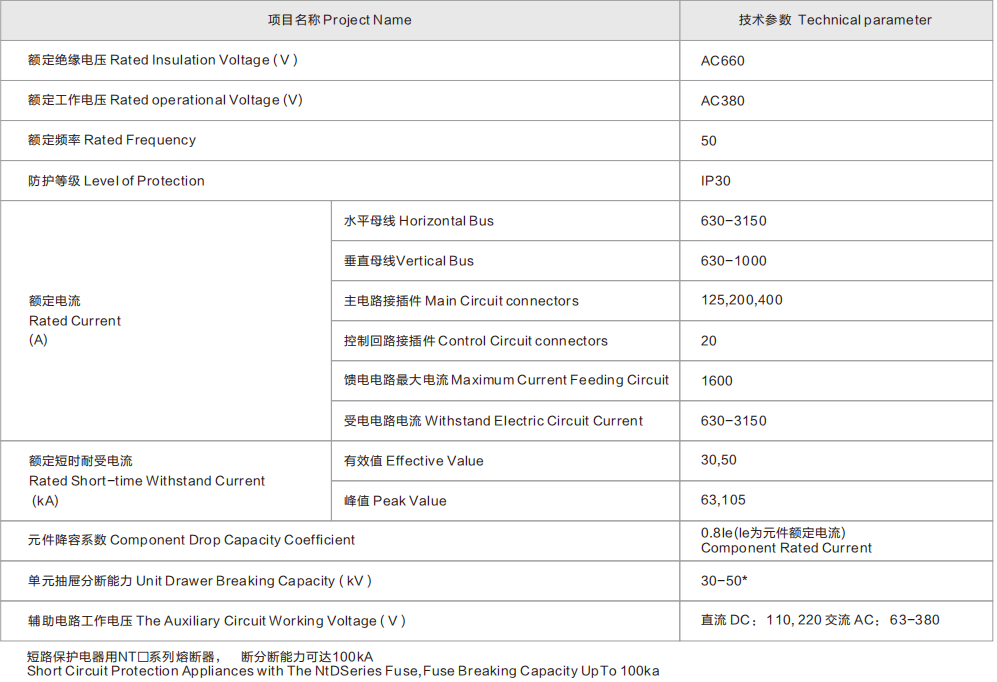
Task: Click the IP30 protection level value
Action: [716, 181]
